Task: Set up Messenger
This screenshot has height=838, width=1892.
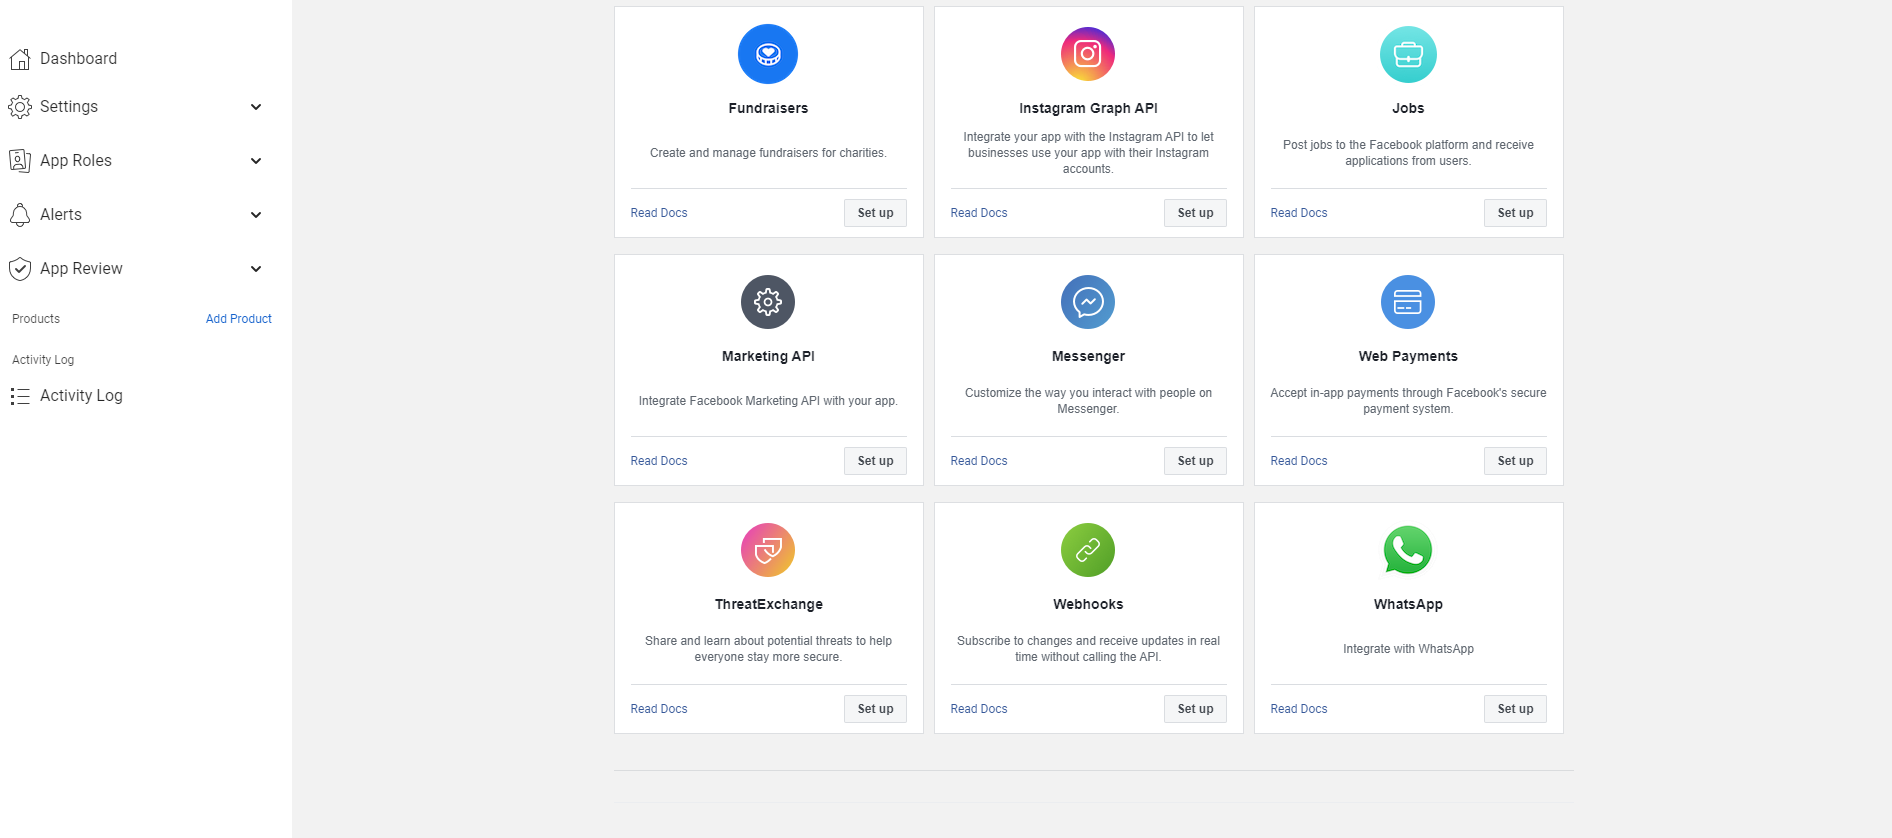Action: (x=1195, y=461)
